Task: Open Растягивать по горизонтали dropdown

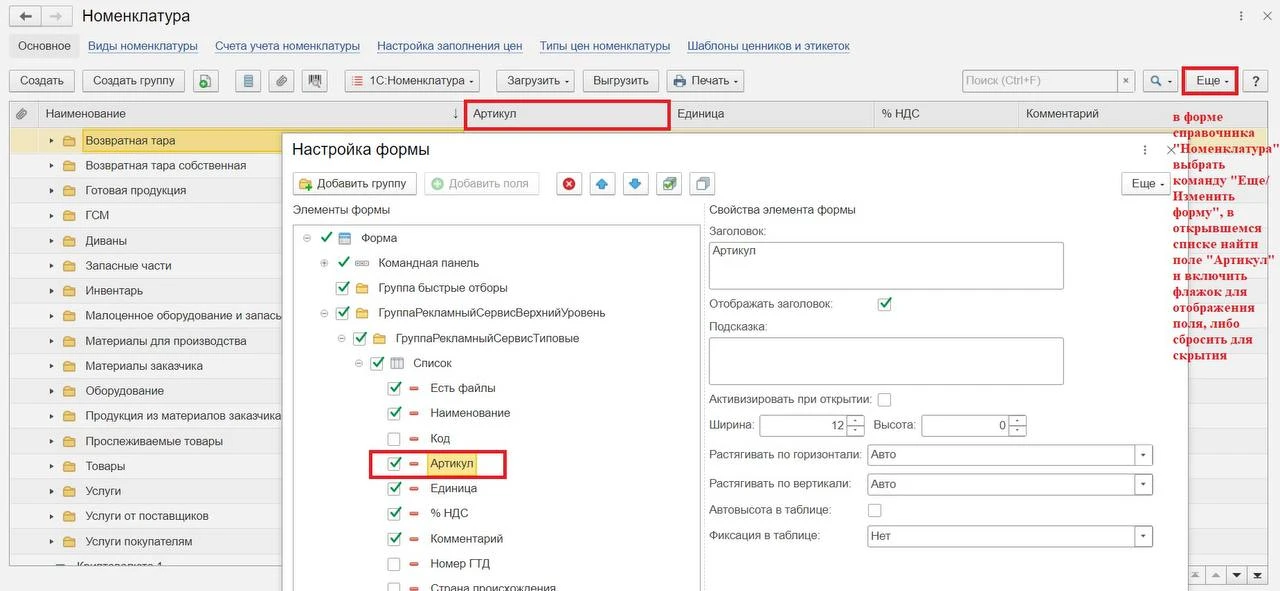Action: pyautogui.click(x=1143, y=455)
